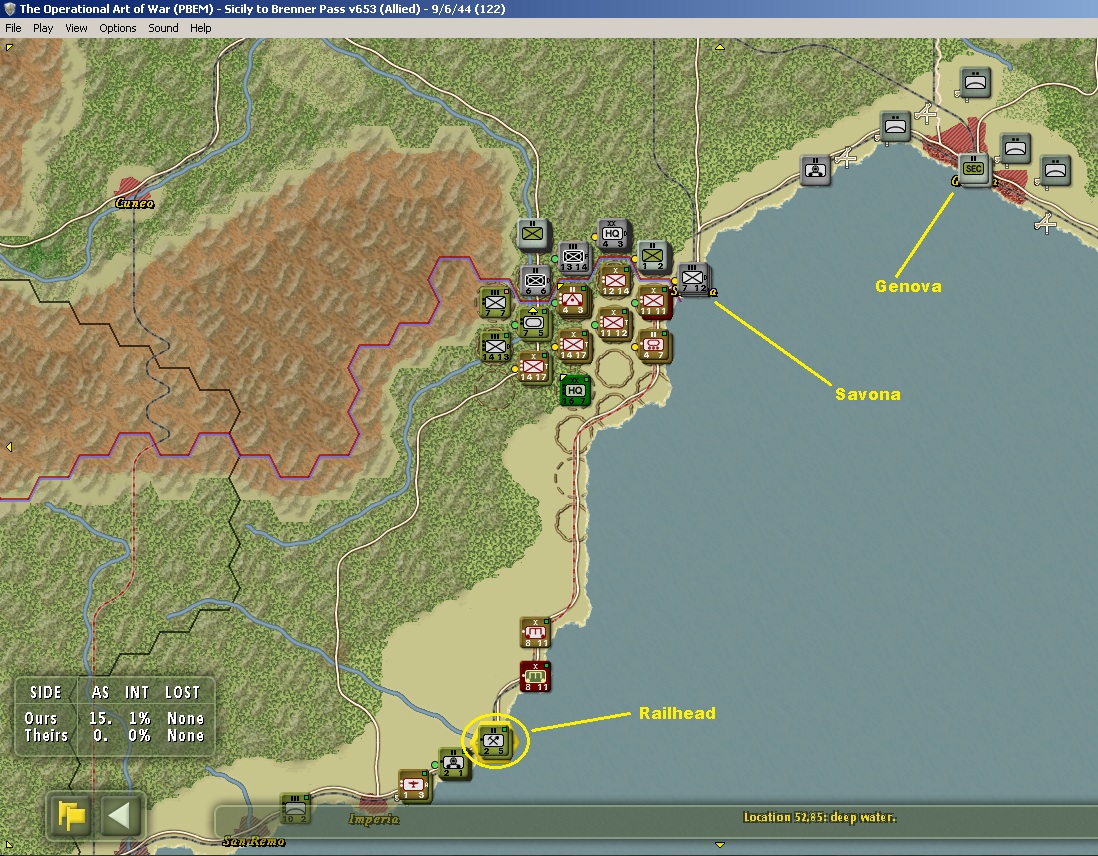Viewport: 1098px width, 856px height.
Task: Select the dark red 8-11 unit
Action: [536, 677]
